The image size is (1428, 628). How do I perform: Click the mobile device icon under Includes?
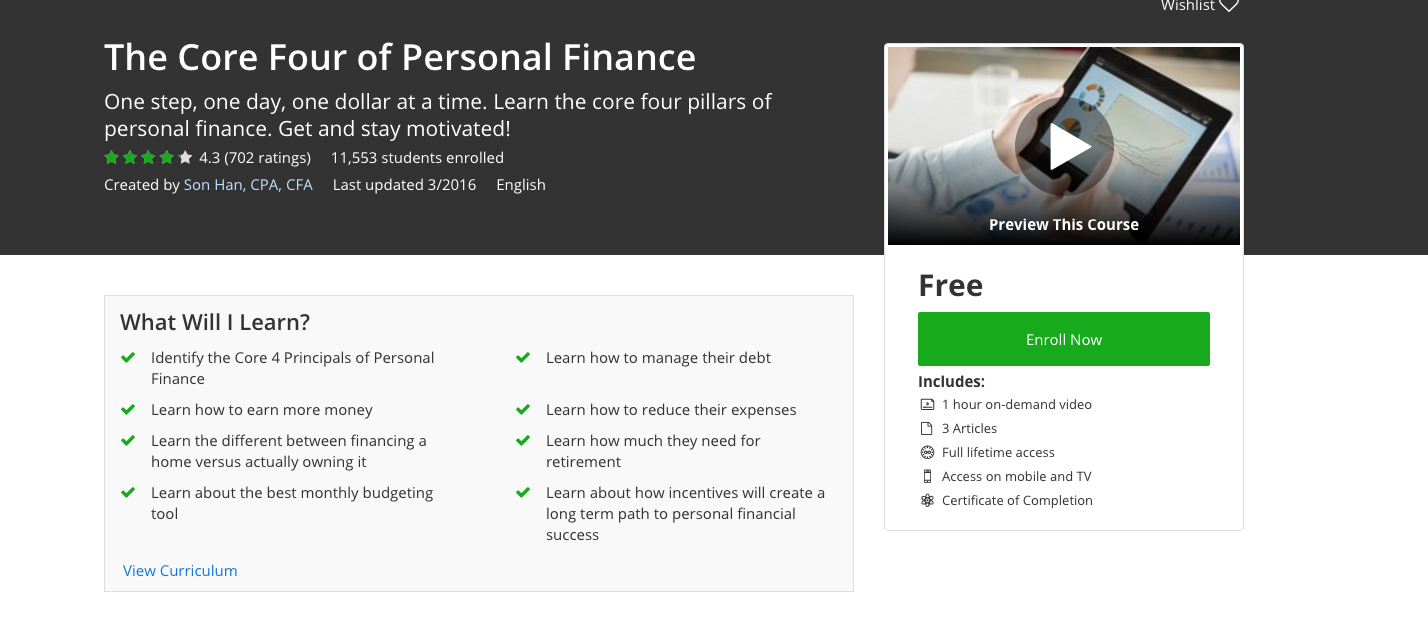point(926,477)
